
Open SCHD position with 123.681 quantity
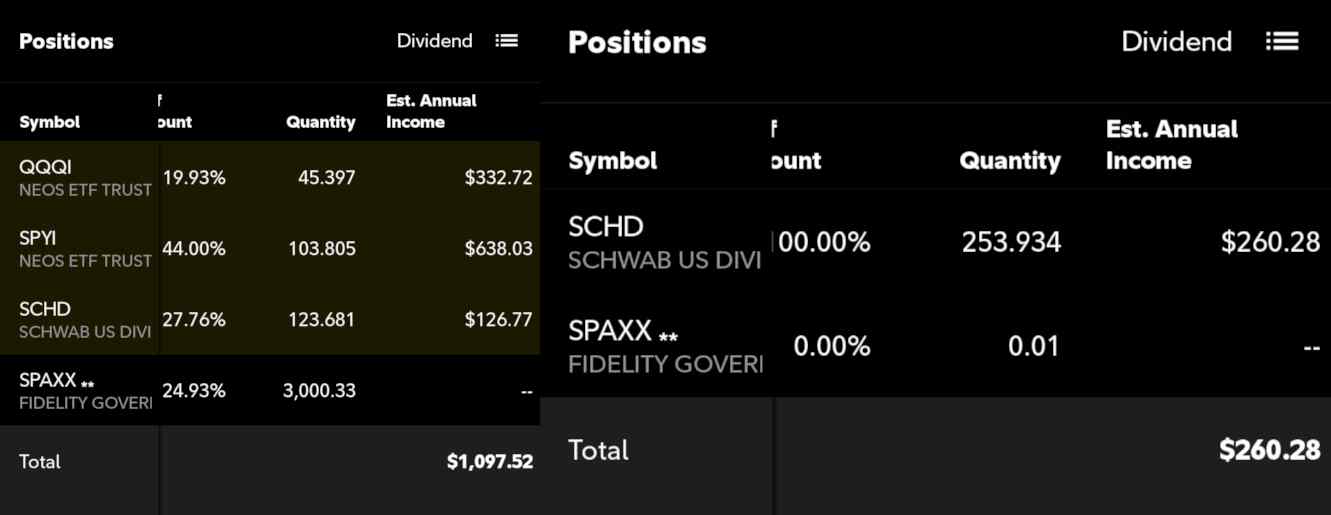[x=270, y=319]
